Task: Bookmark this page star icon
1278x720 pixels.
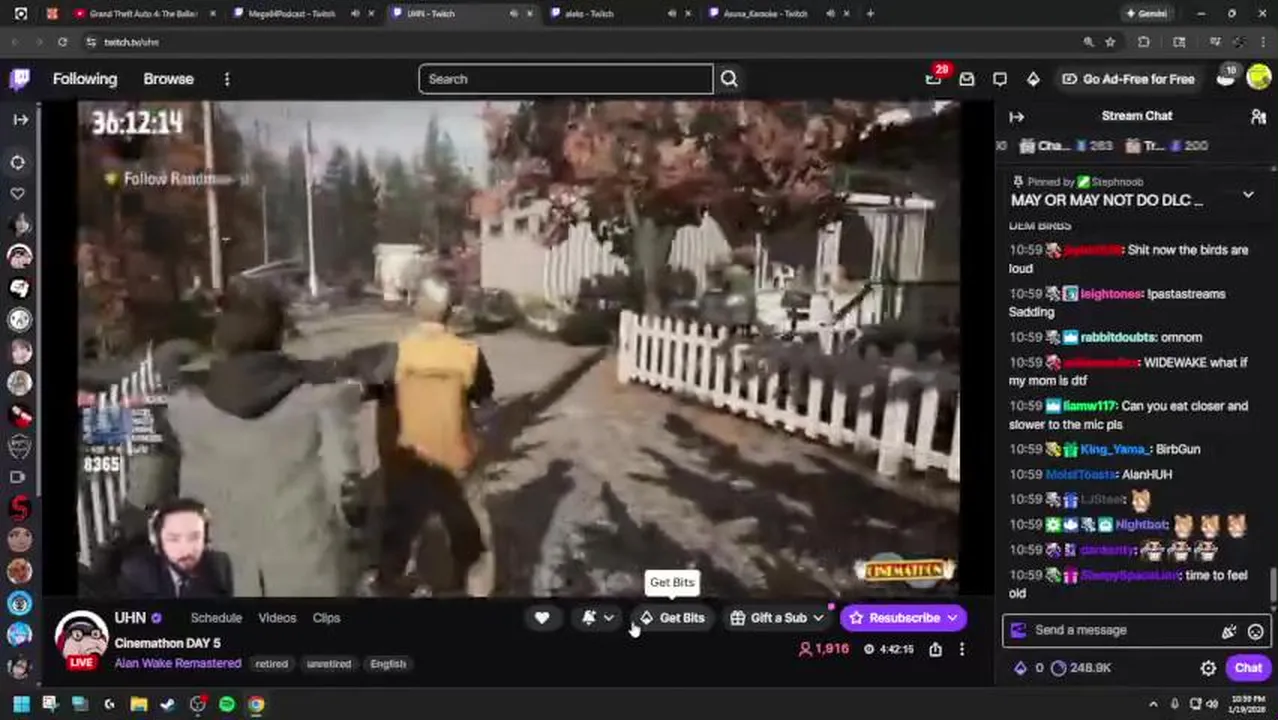Action: point(1110,42)
